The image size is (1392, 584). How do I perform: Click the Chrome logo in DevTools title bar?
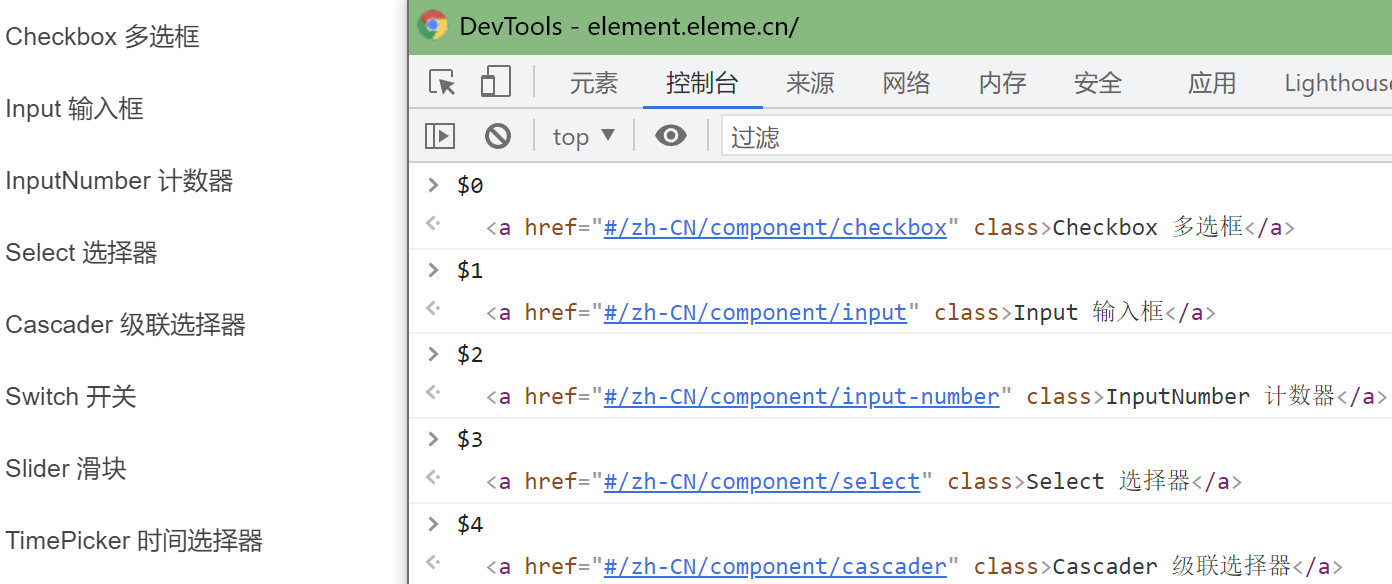[x=433, y=26]
